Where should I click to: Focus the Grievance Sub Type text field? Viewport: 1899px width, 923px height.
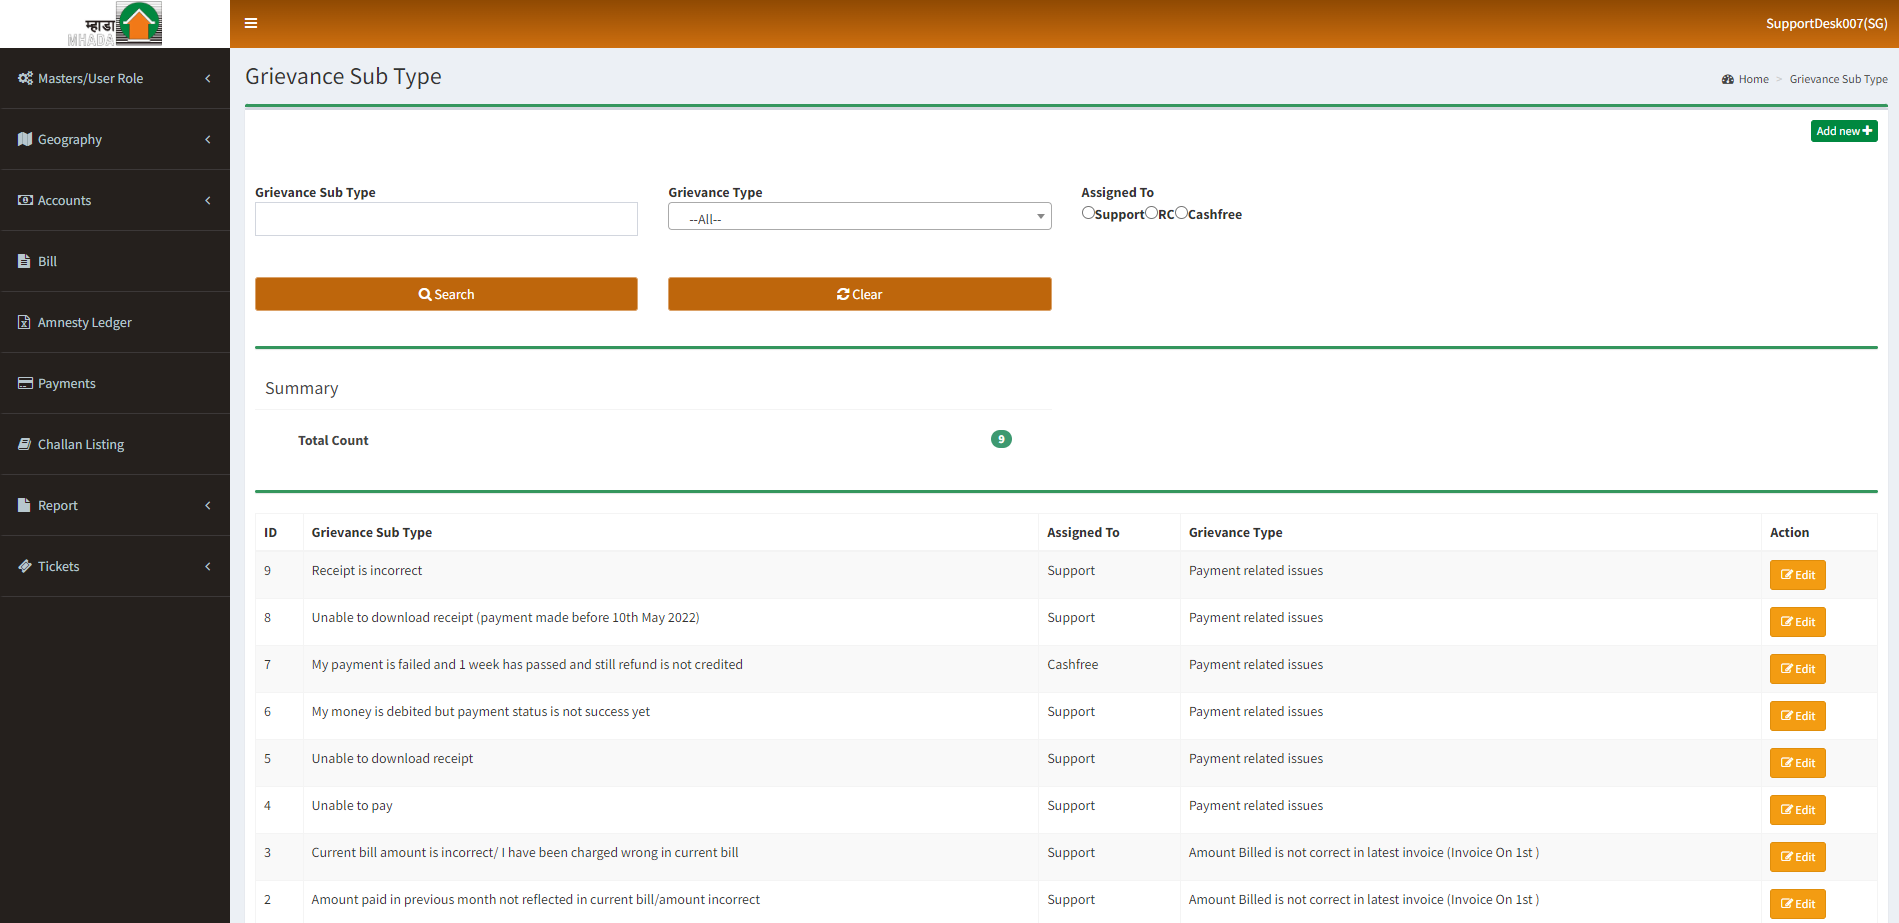click(446, 219)
